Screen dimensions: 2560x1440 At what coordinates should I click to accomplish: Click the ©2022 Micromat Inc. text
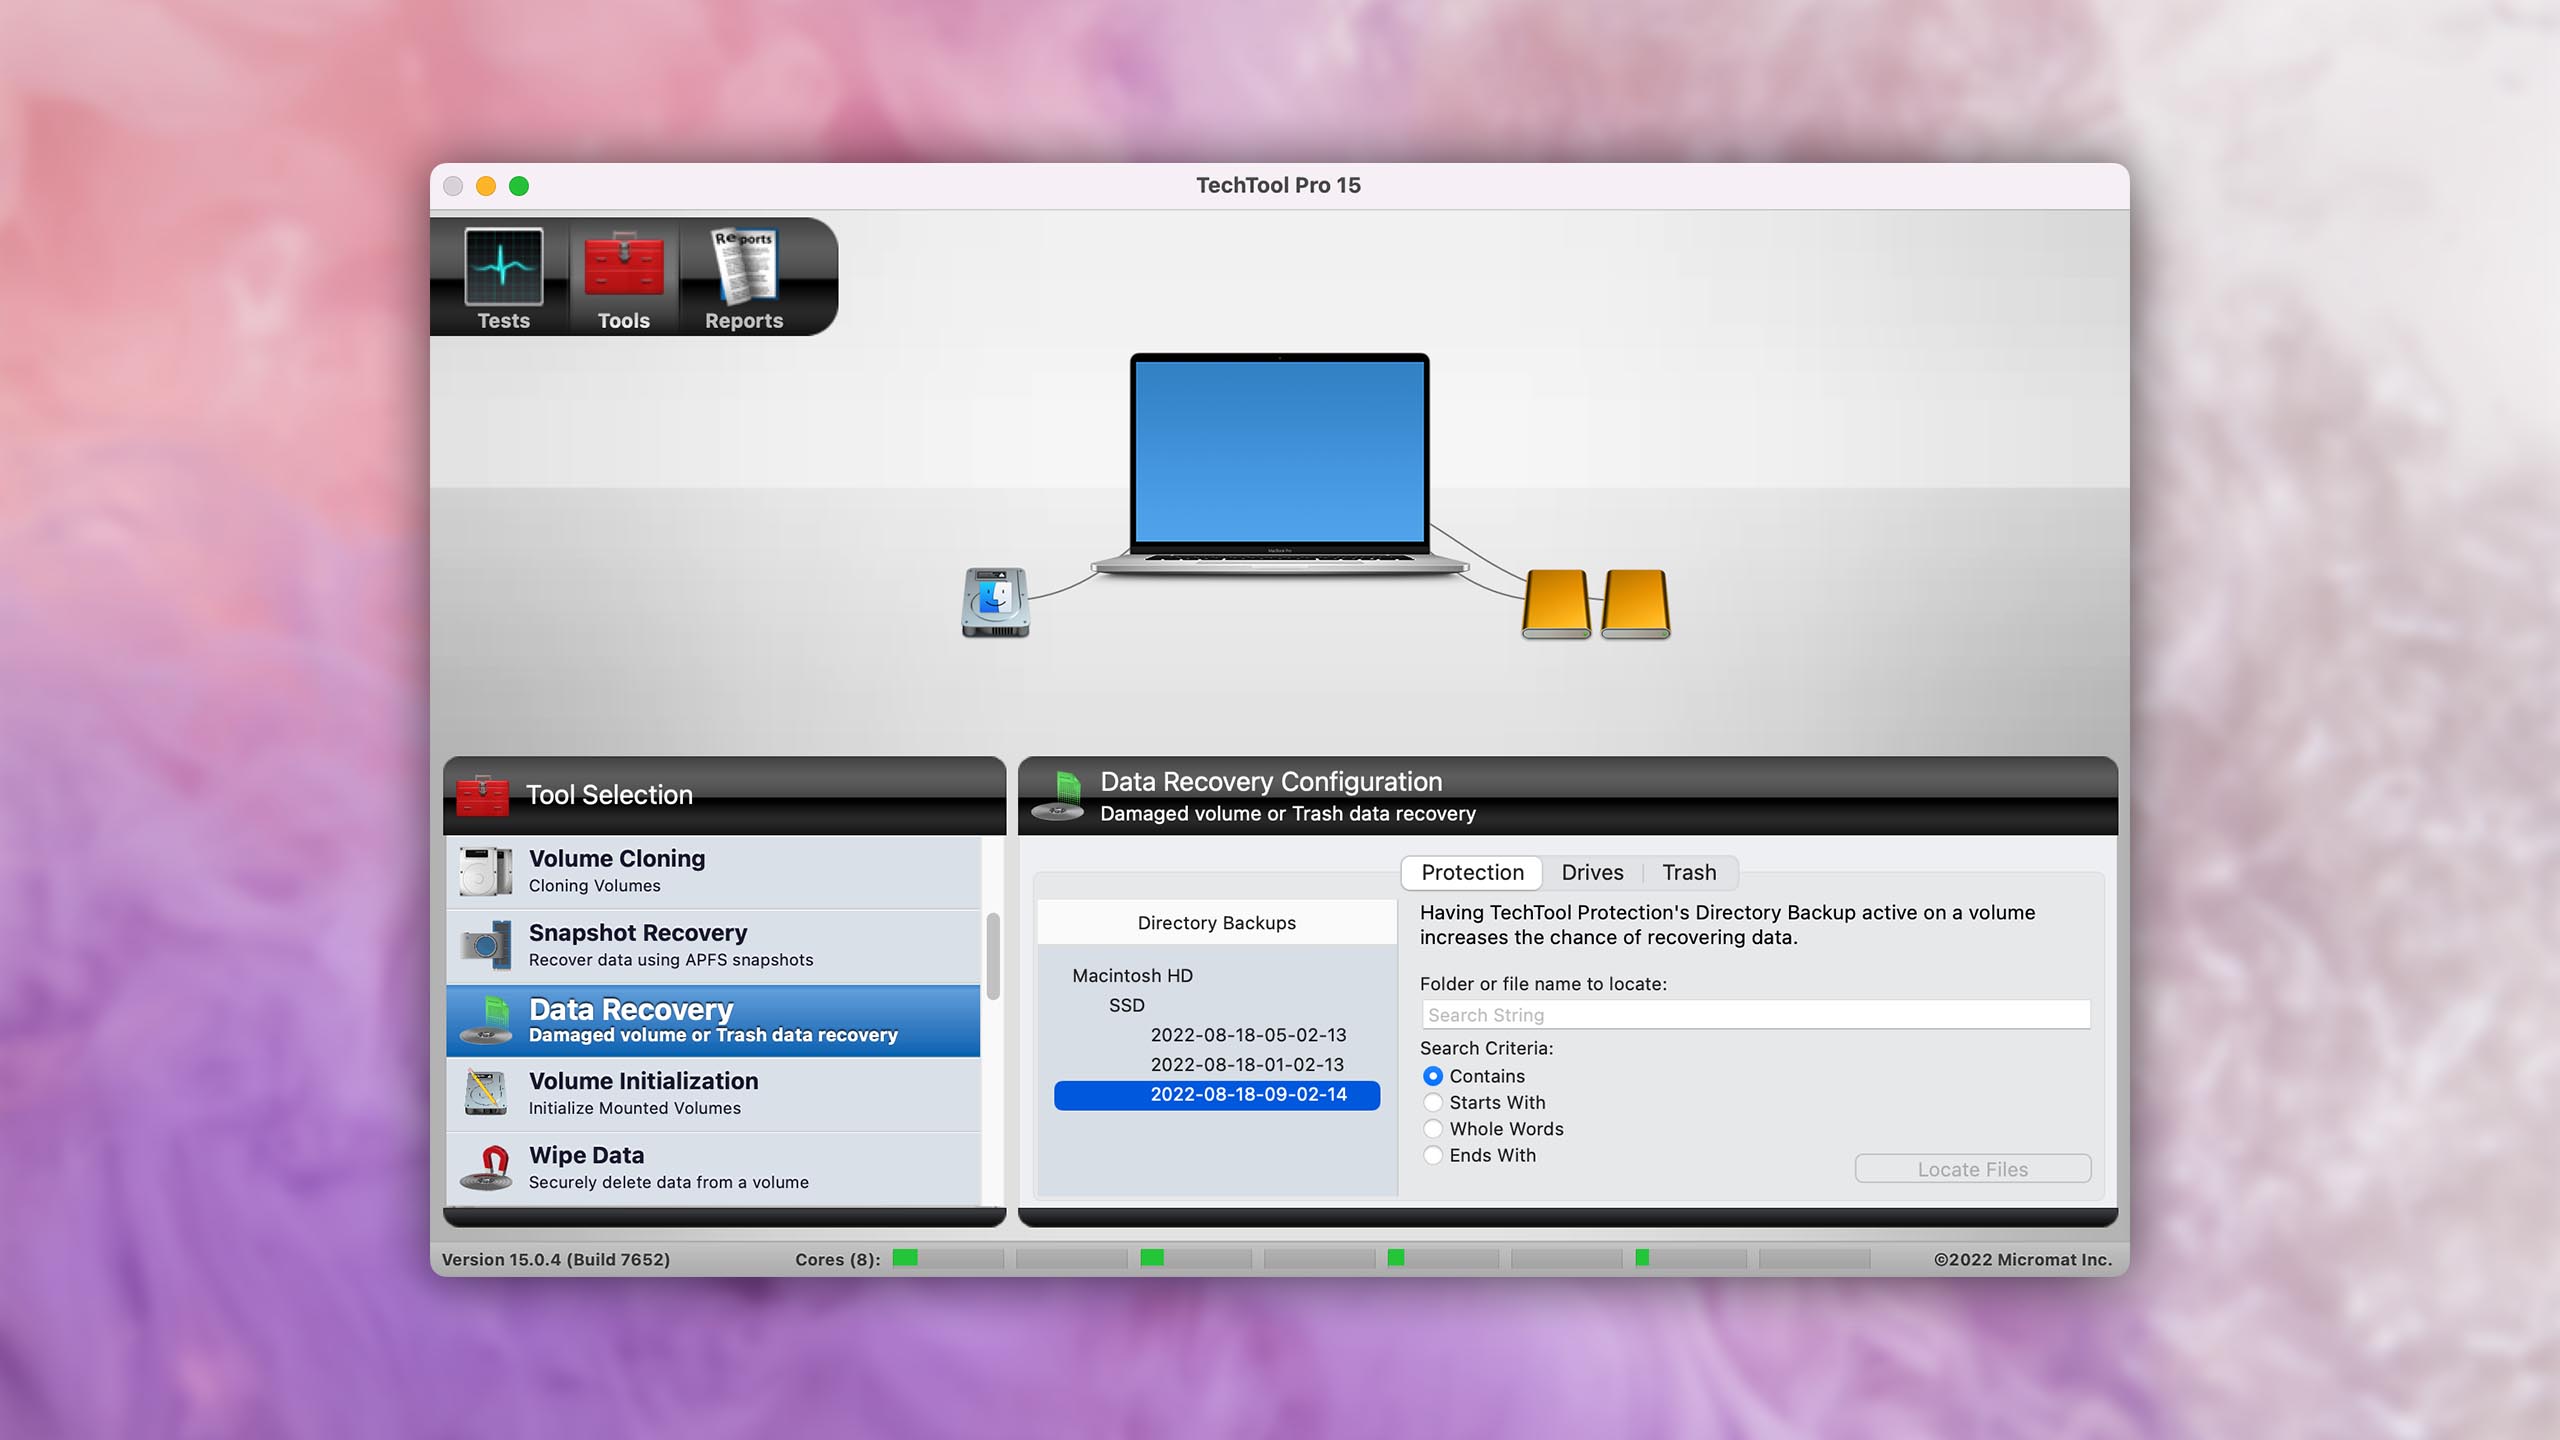(2023, 1259)
